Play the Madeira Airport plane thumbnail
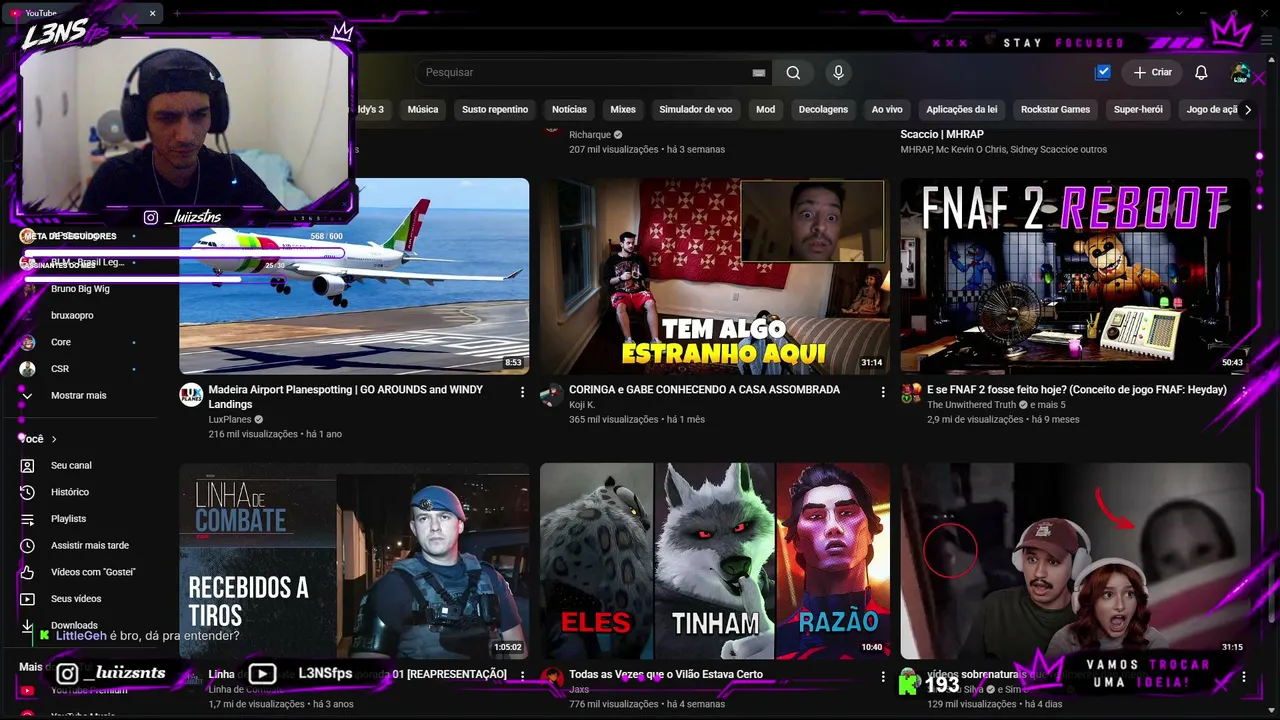The image size is (1280, 720). coord(354,276)
